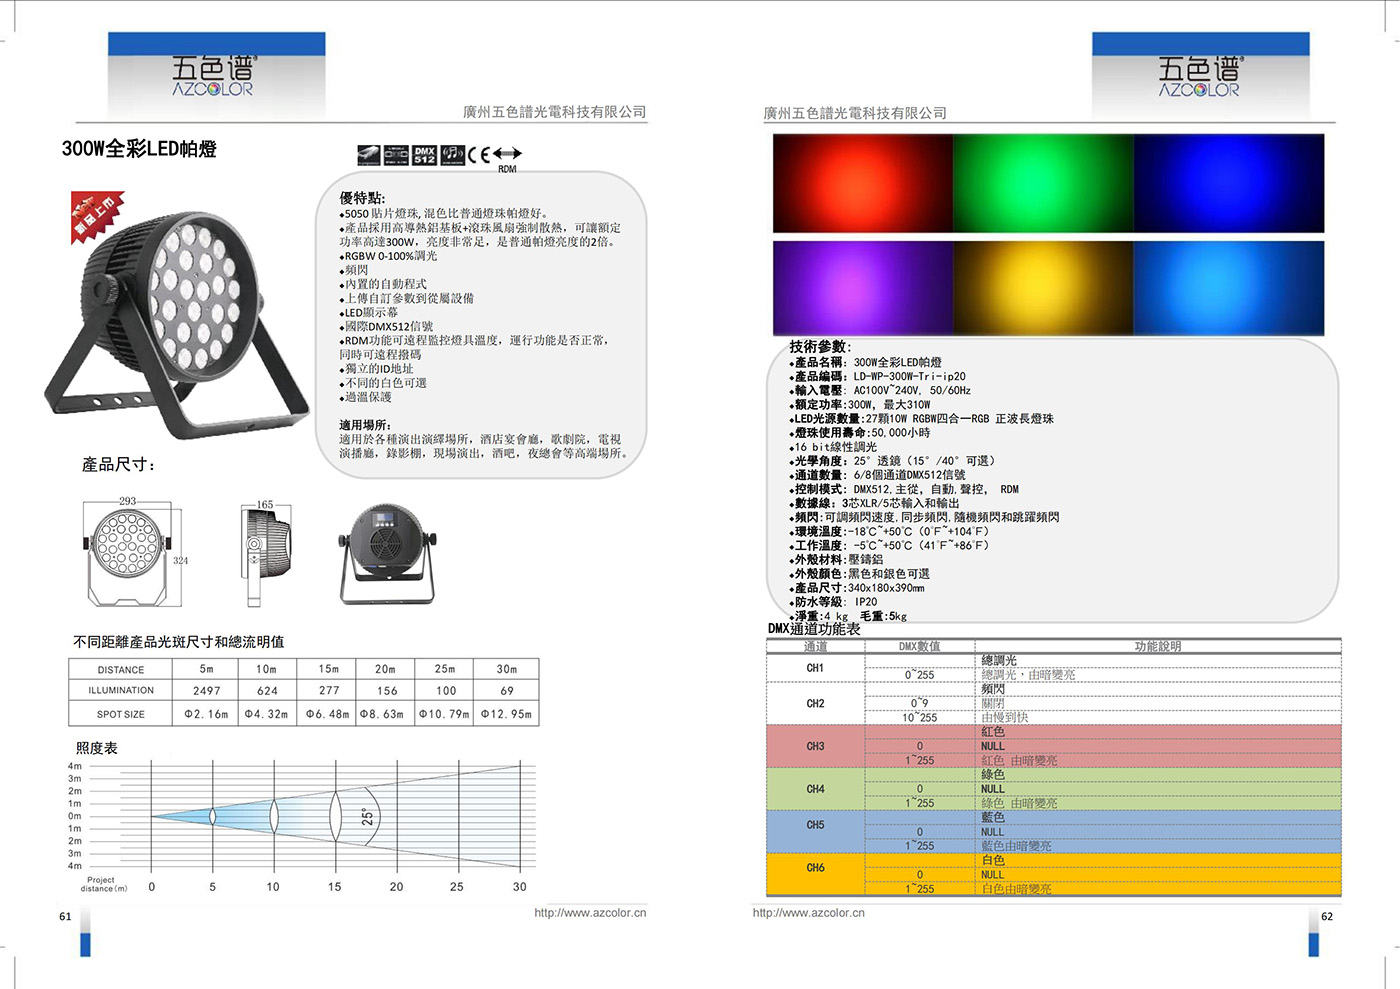Click the Φ2.16m spot size cell
Screen dimensions: 1400x989
(207, 714)
